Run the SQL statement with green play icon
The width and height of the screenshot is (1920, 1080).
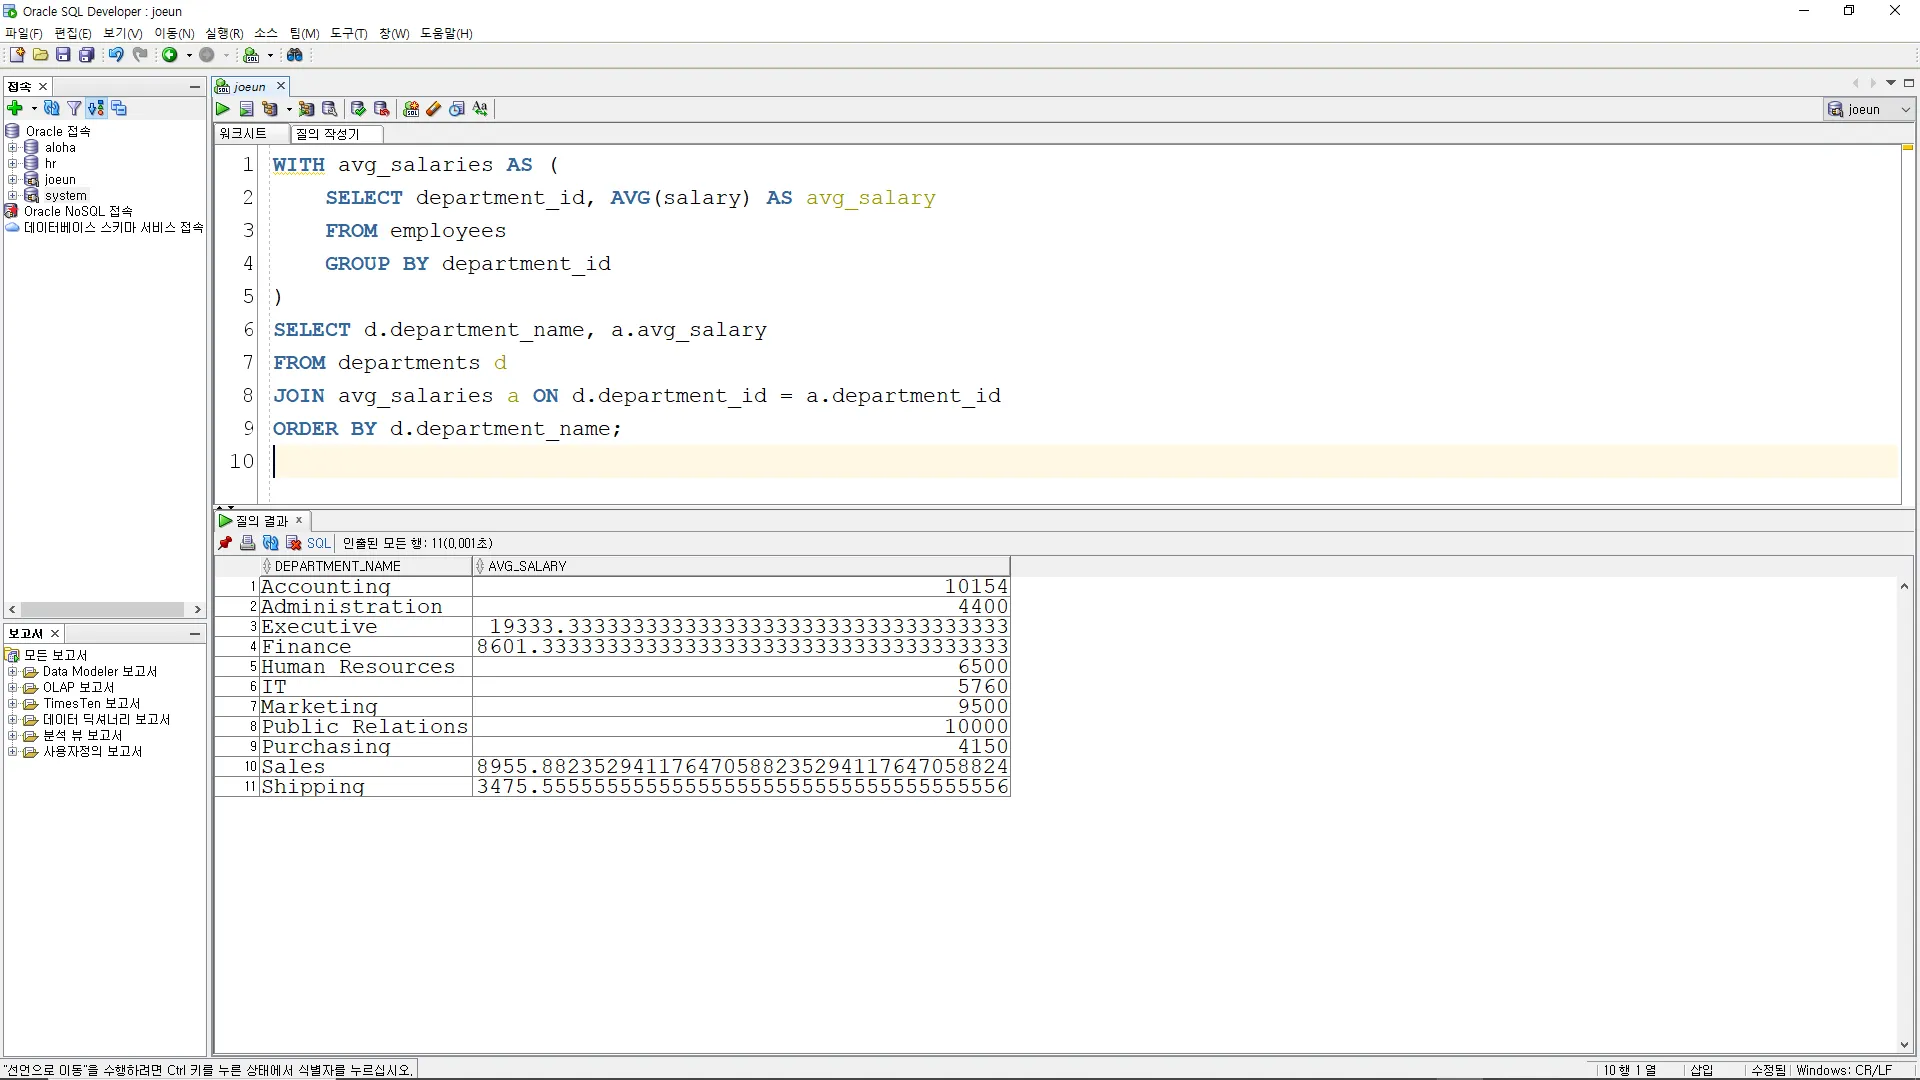pyautogui.click(x=223, y=109)
